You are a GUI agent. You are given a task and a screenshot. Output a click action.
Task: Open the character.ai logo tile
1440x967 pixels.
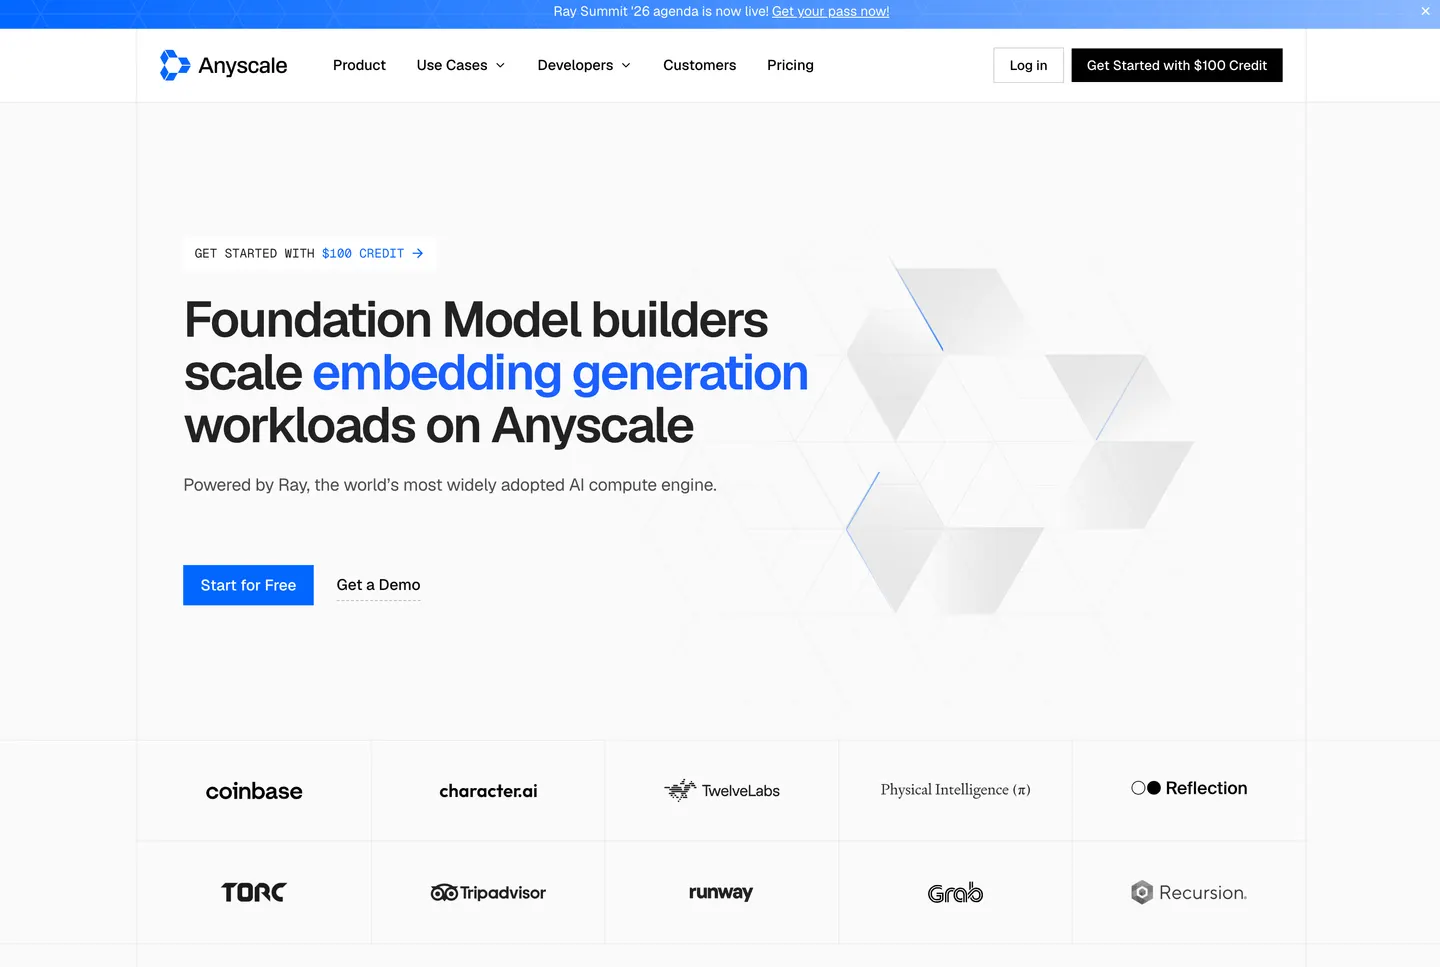click(x=488, y=791)
